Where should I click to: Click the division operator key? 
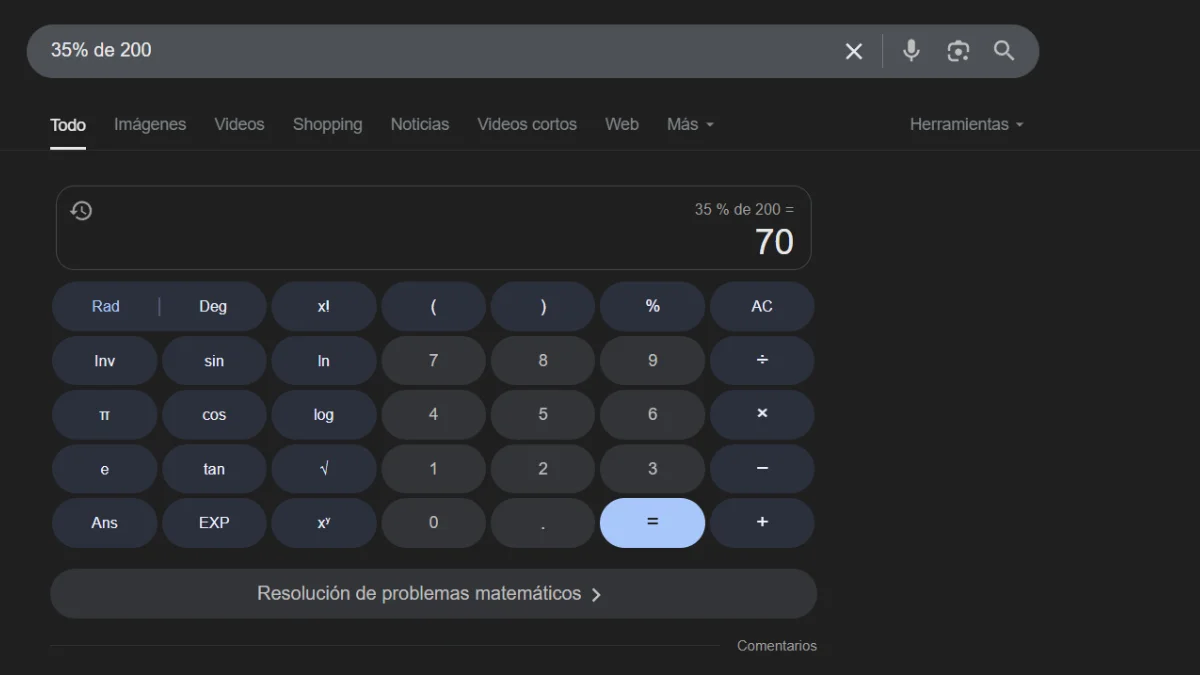tap(762, 361)
